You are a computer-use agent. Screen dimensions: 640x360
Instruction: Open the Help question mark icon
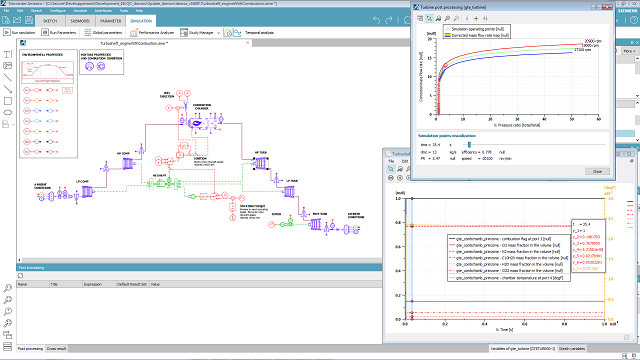[634, 20]
